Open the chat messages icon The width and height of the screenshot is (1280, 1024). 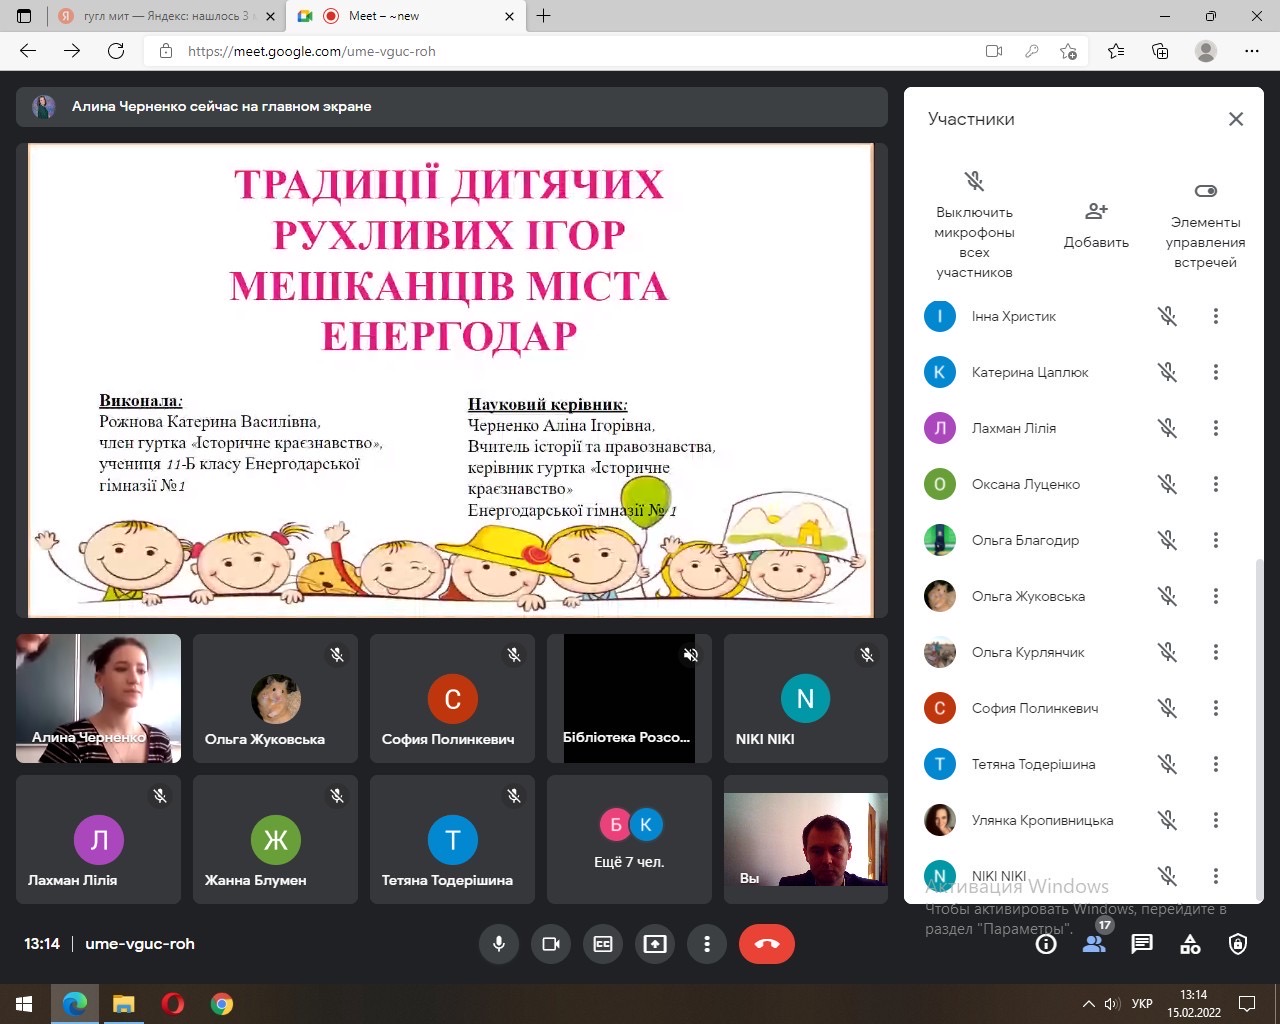pyautogui.click(x=1142, y=944)
